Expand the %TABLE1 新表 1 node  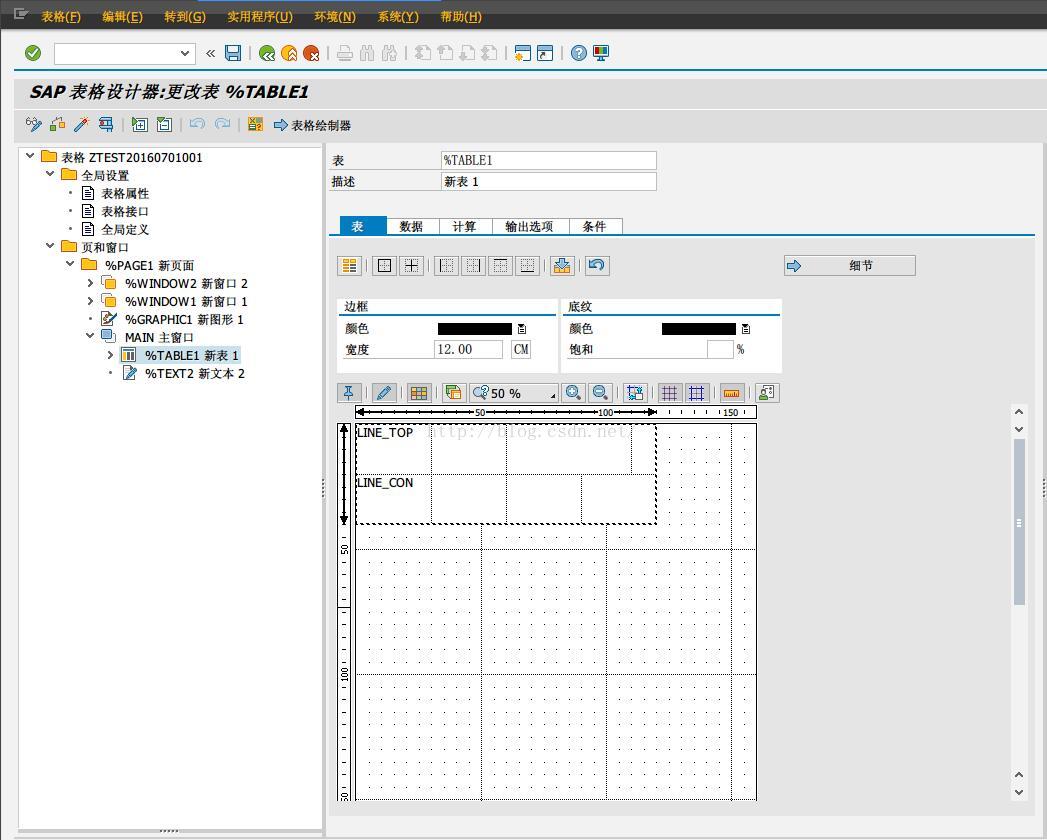(110, 355)
